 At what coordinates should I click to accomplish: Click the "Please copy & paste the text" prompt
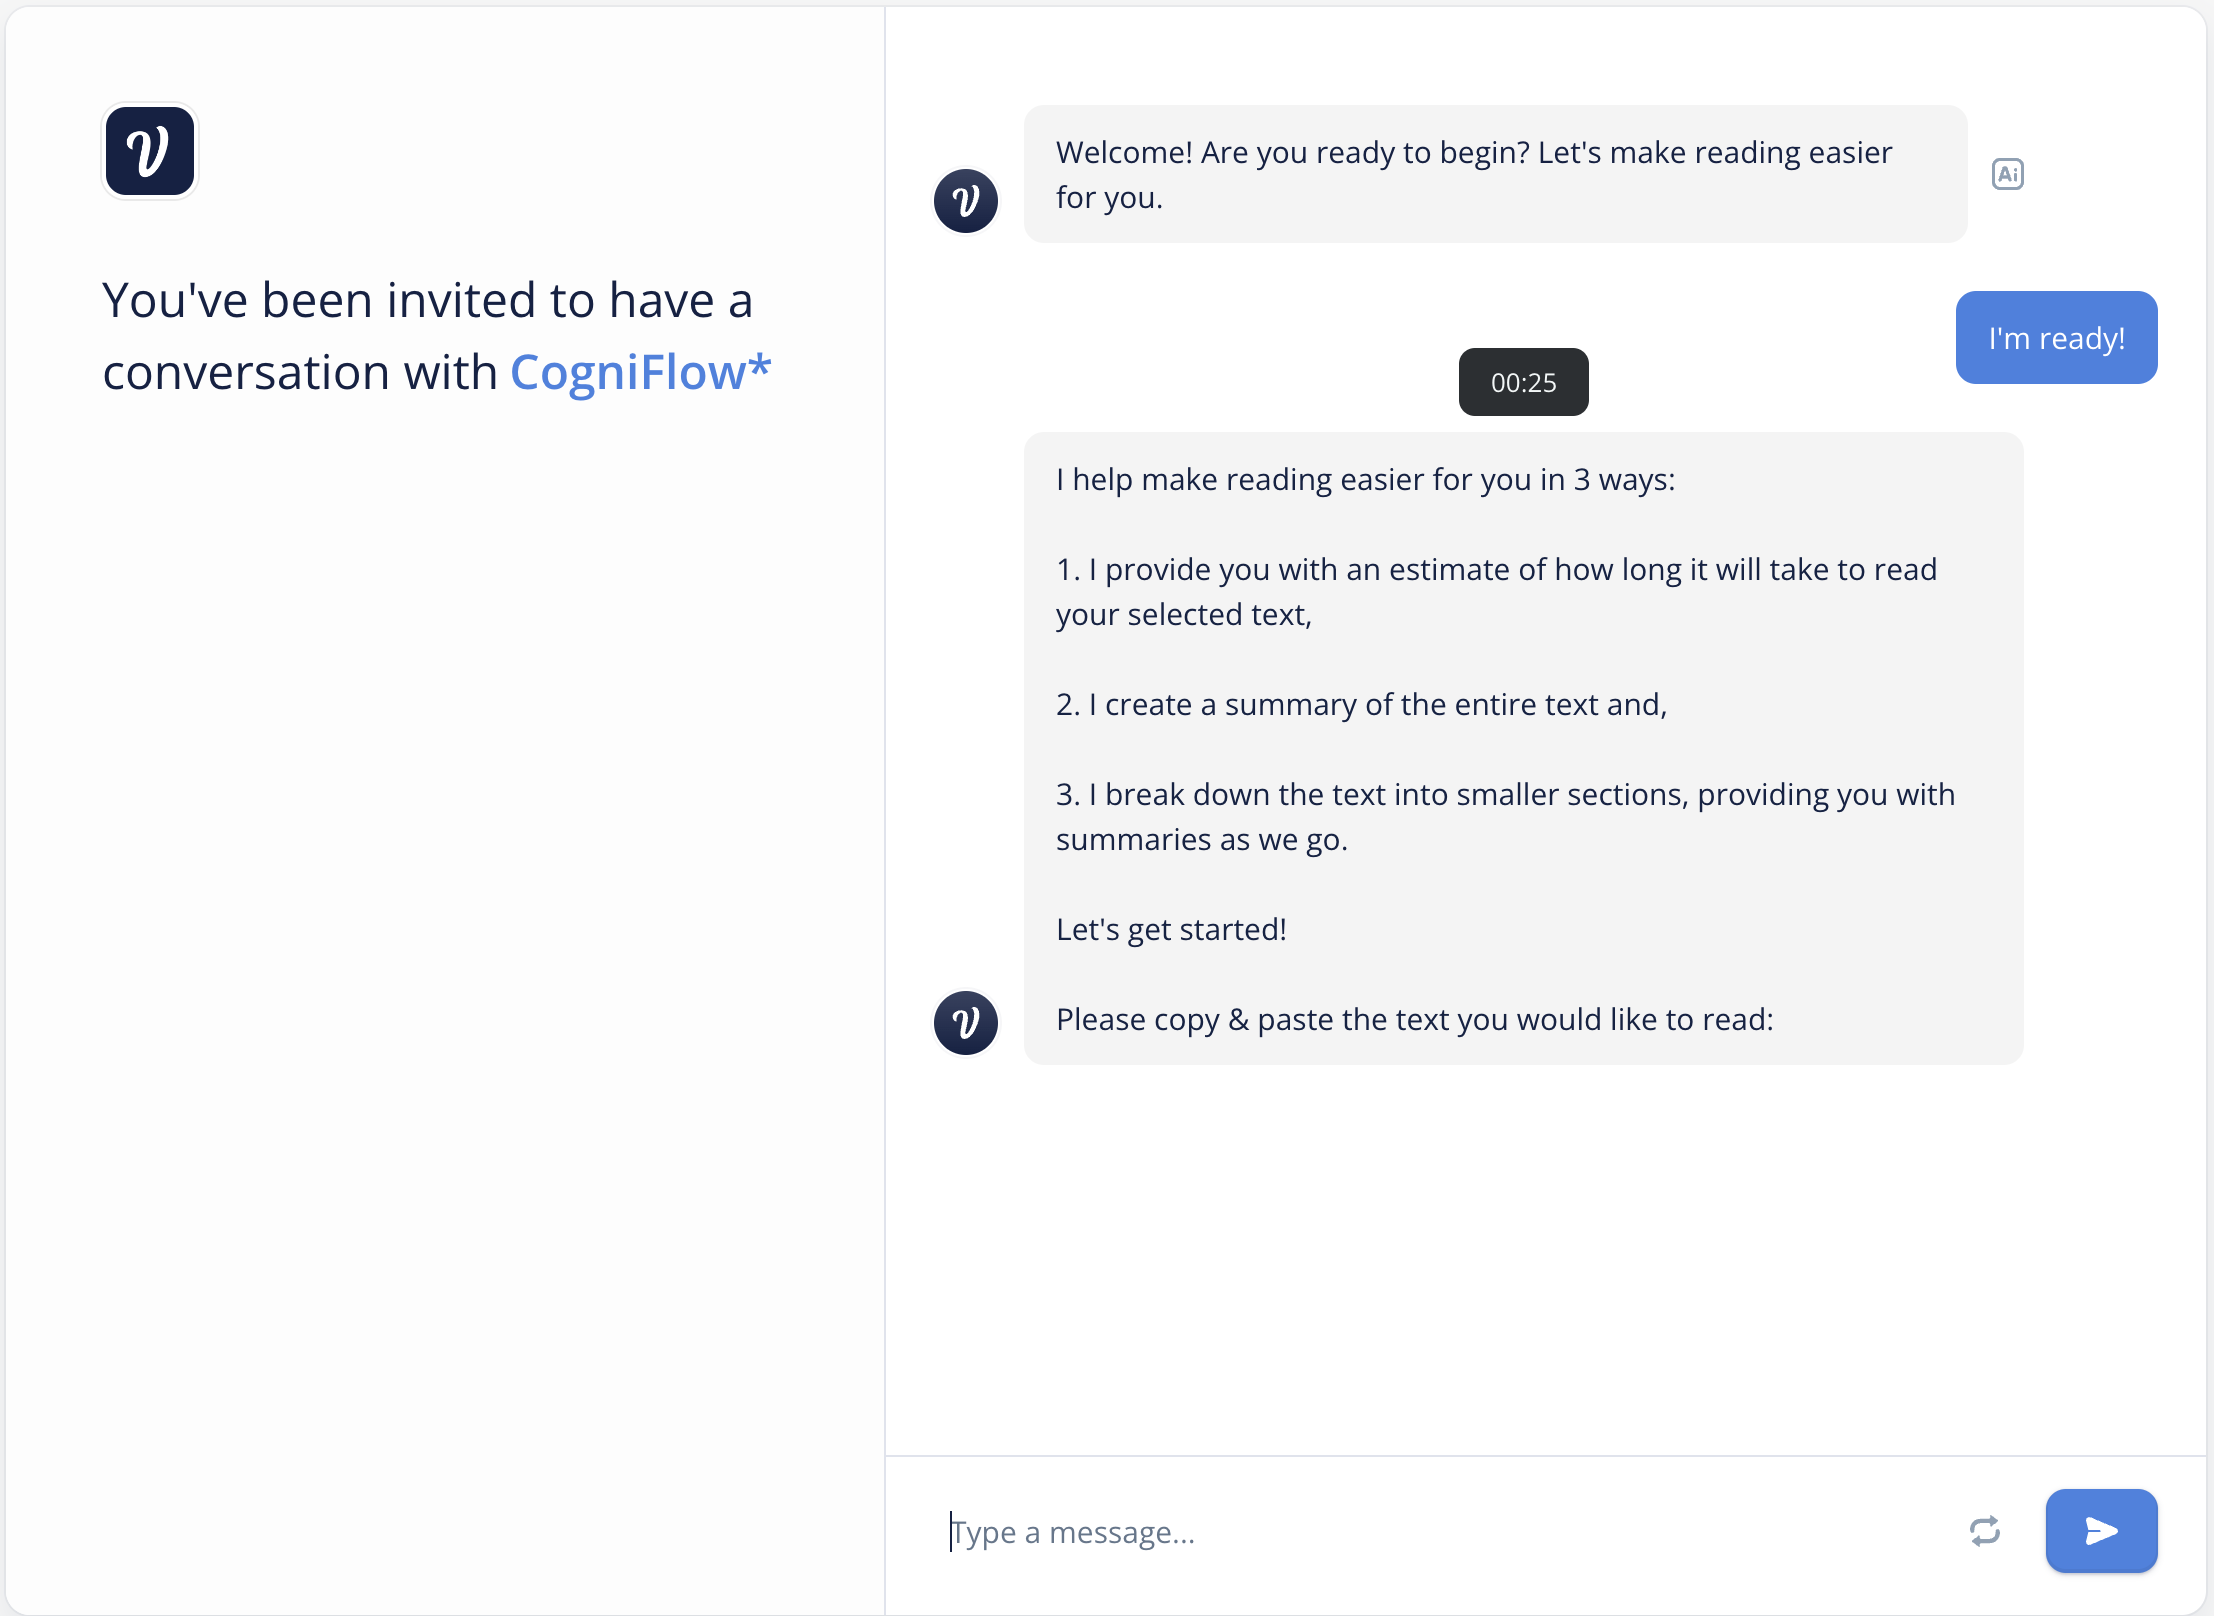tap(1414, 1020)
